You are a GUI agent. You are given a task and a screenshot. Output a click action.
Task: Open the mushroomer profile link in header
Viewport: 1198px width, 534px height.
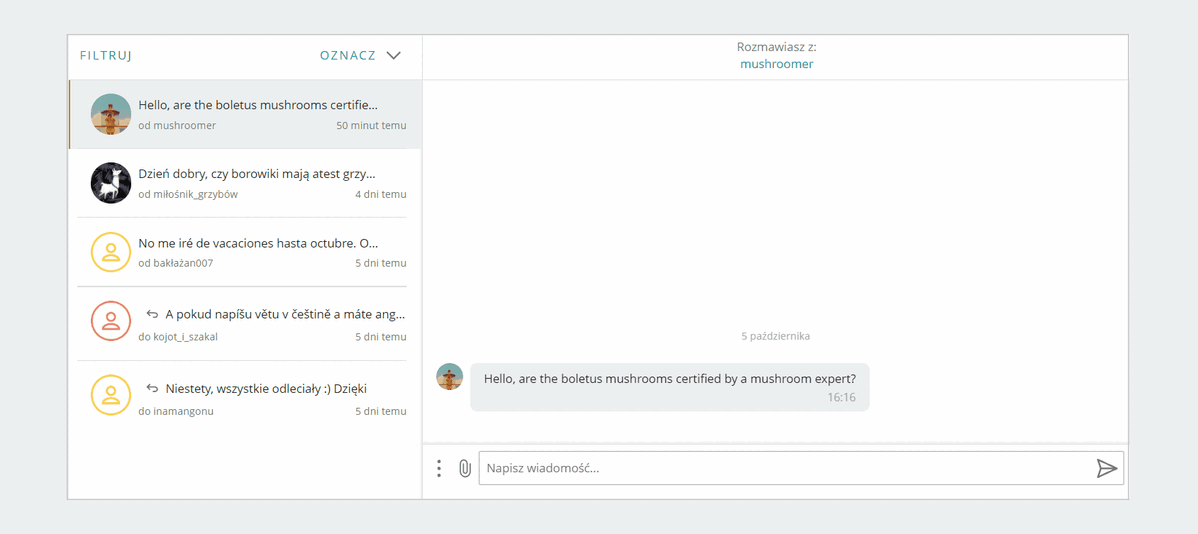coord(776,64)
